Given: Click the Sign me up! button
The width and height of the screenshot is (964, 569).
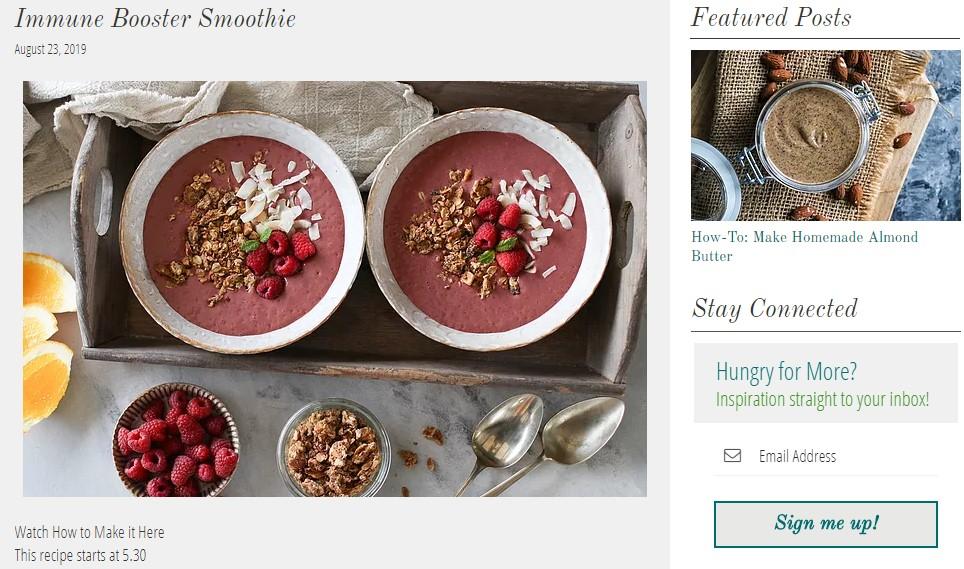Looking at the screenshot, I should [x=826, y=524].
